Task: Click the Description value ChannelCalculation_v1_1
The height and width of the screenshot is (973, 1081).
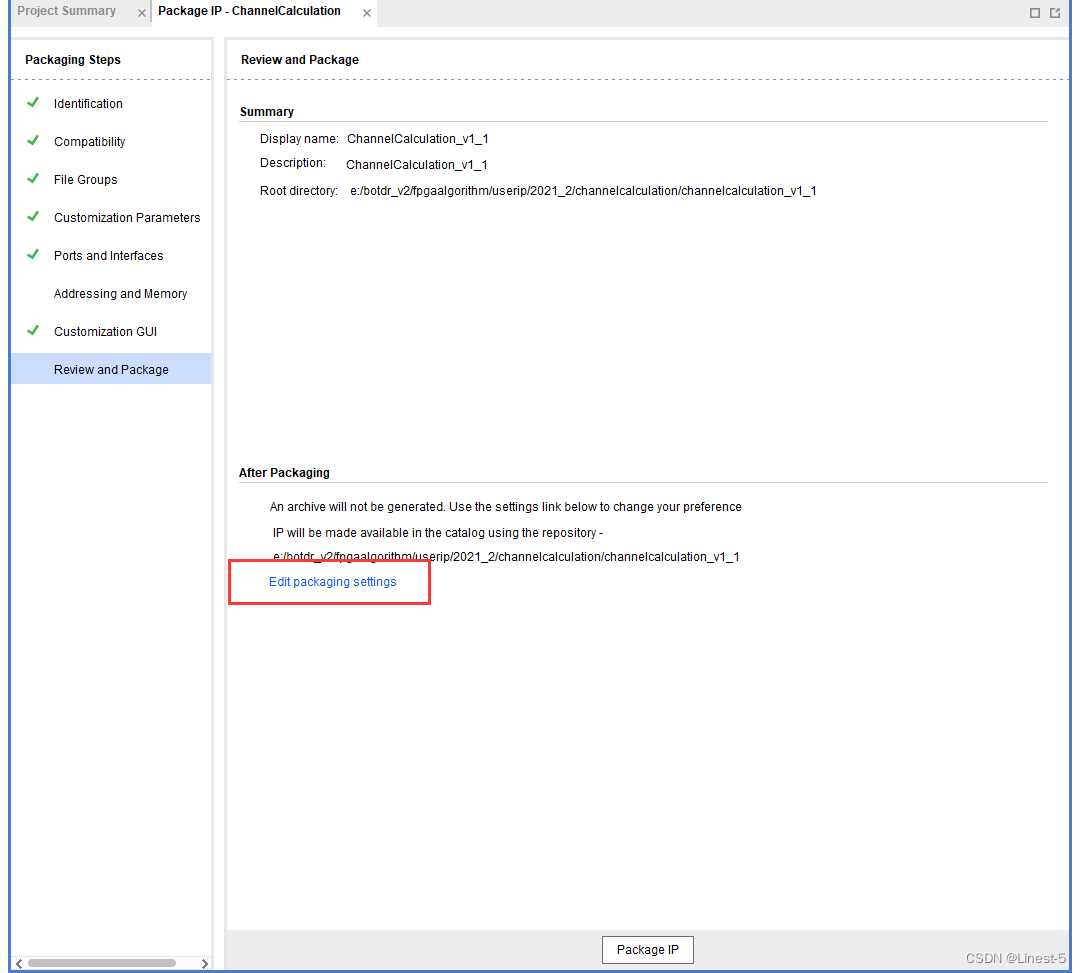Action: 416,165
